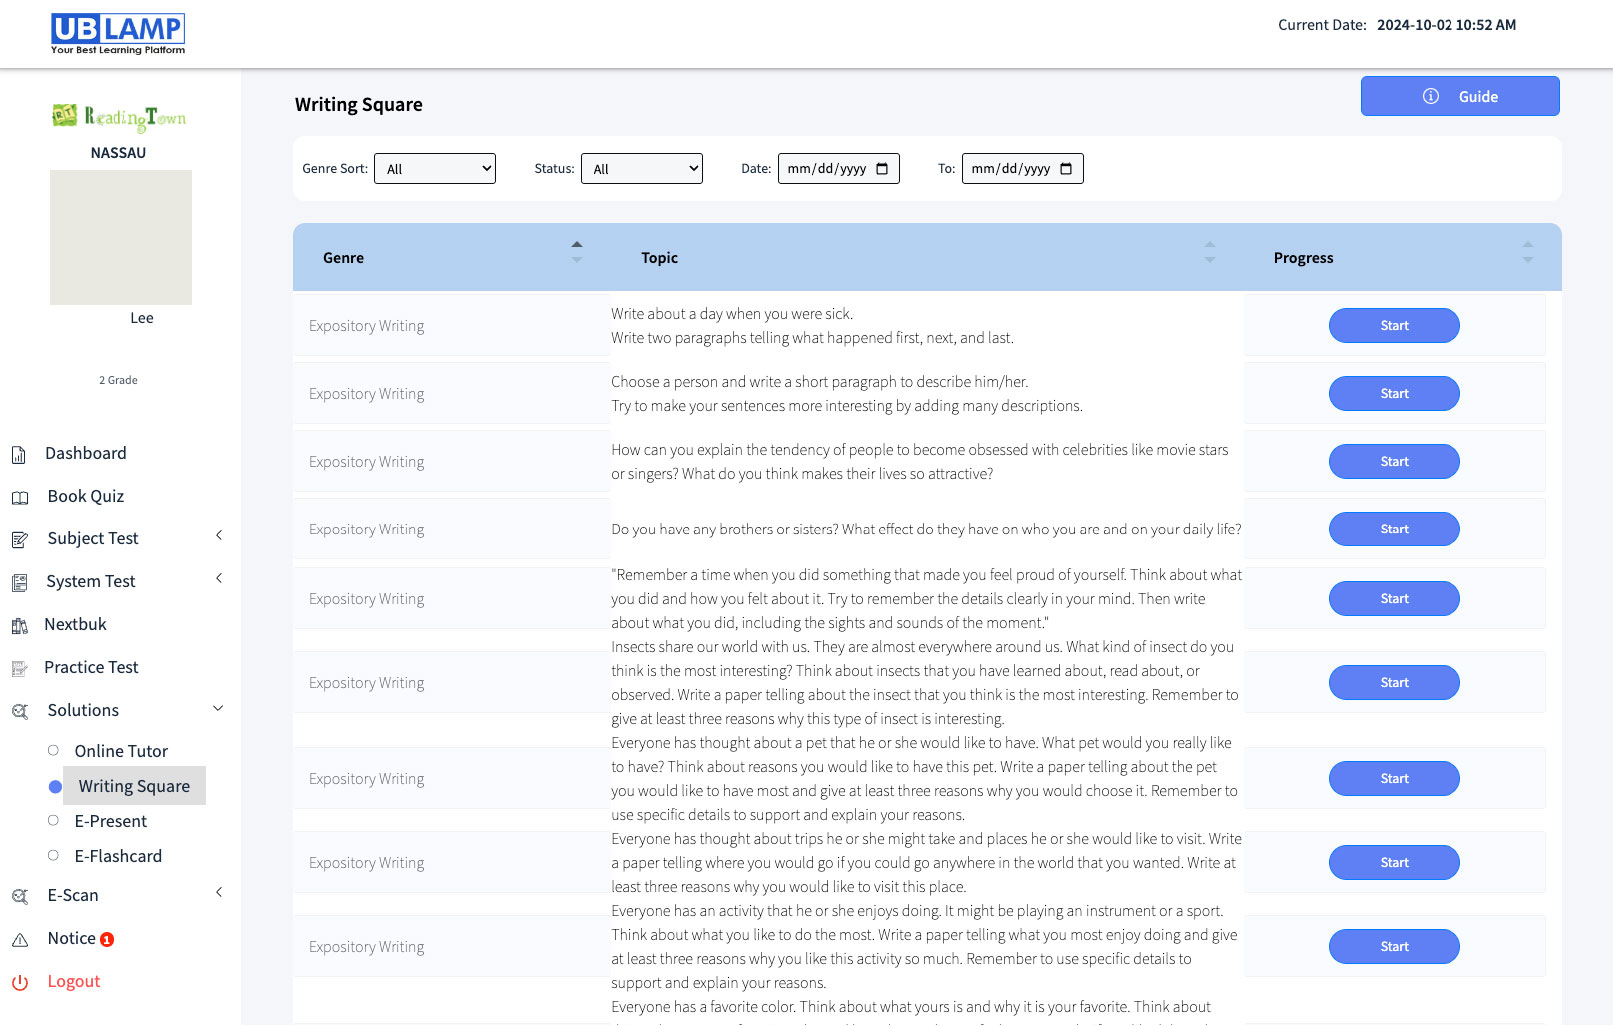Open the Genre Sort dropdown
This screenshot has width=1613, height=1026.
tap(435, 169)
